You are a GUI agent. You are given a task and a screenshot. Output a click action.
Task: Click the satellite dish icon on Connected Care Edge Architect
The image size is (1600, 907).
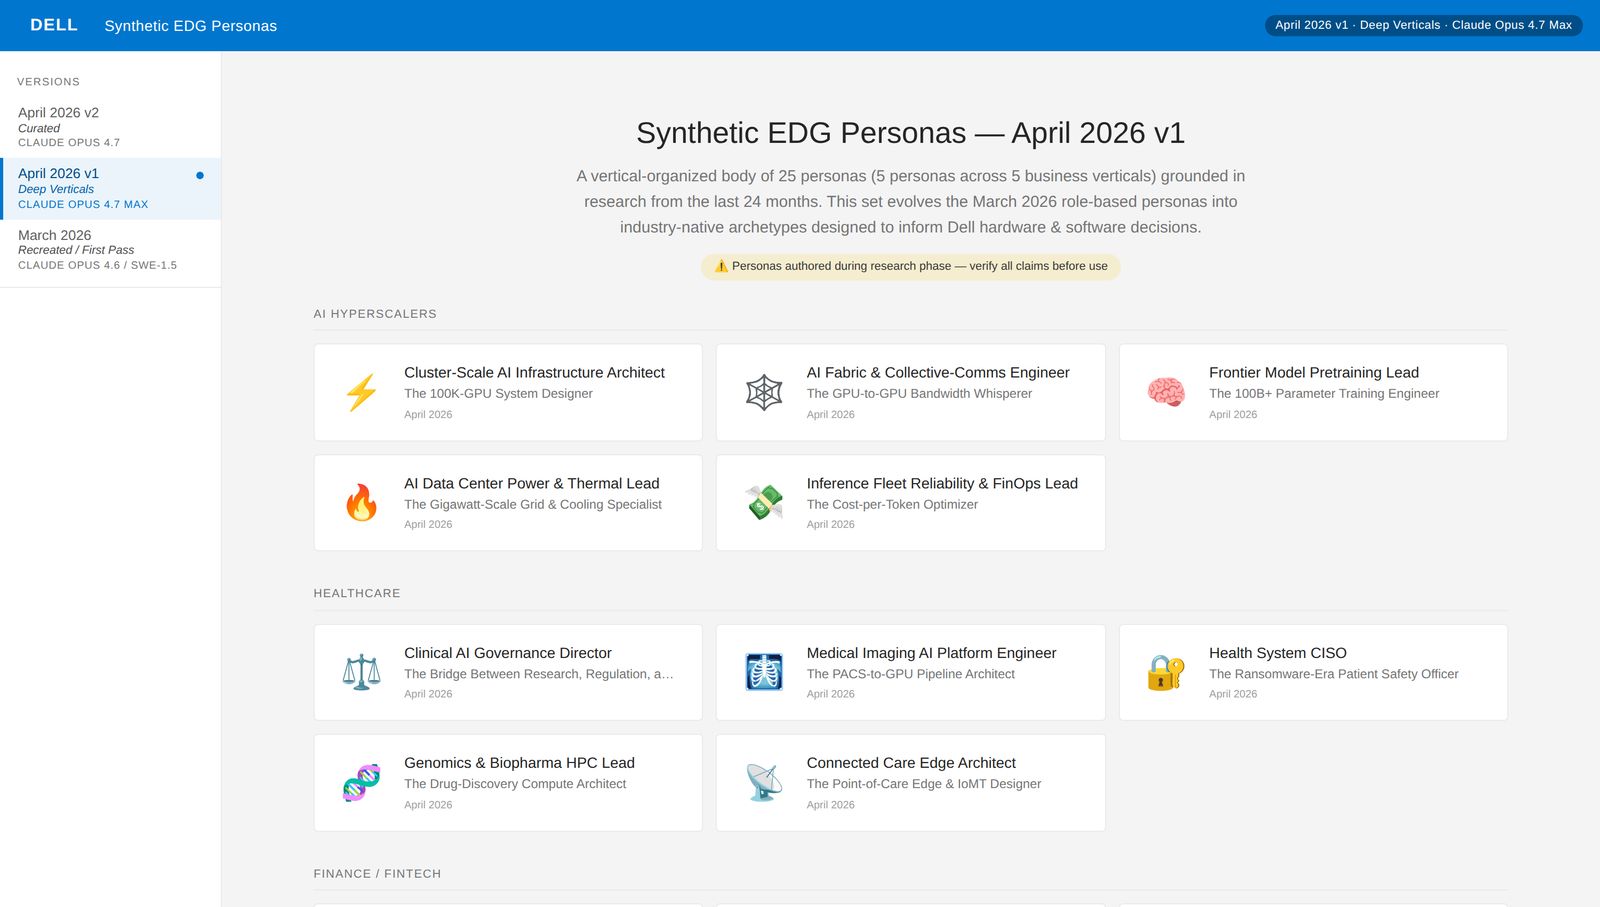(x=765, y=782)
